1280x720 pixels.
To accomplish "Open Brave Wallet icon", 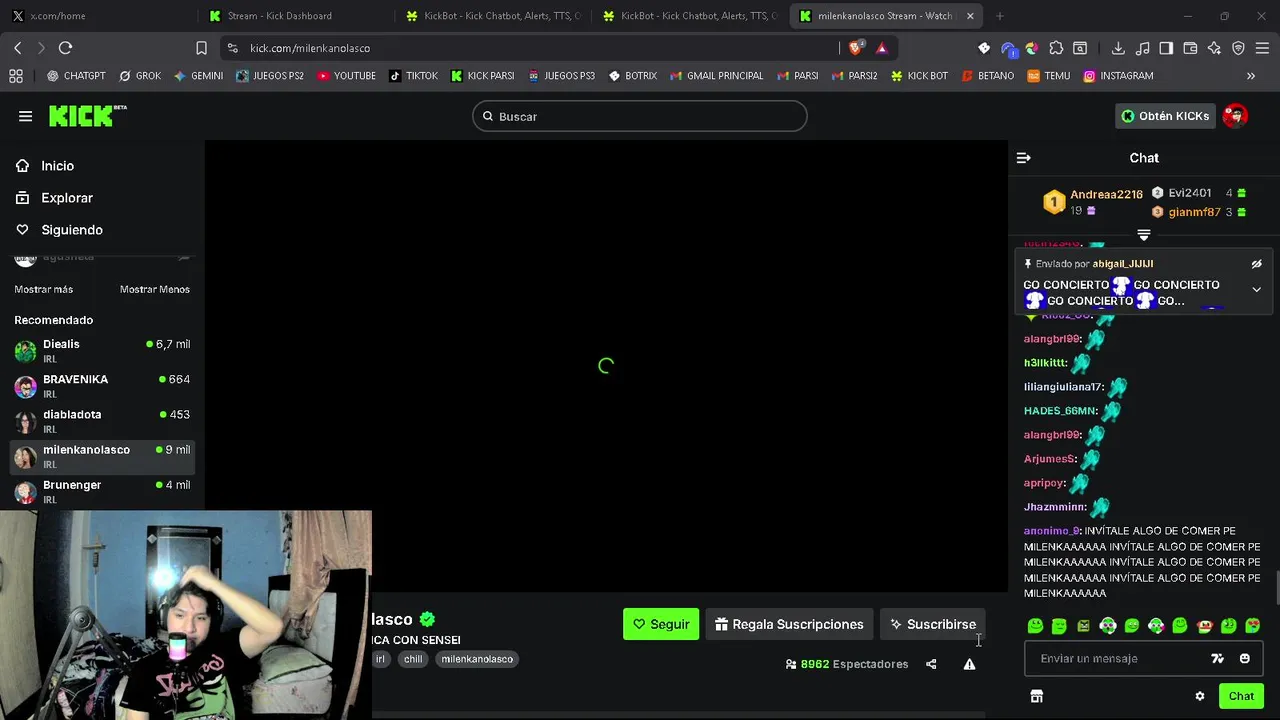I will 1190,48.
